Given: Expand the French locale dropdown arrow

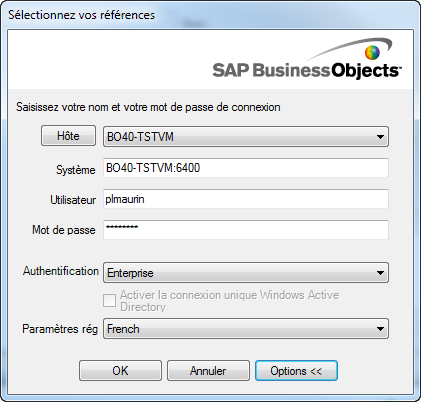Looking at the screenshot, I should (380, 329).
